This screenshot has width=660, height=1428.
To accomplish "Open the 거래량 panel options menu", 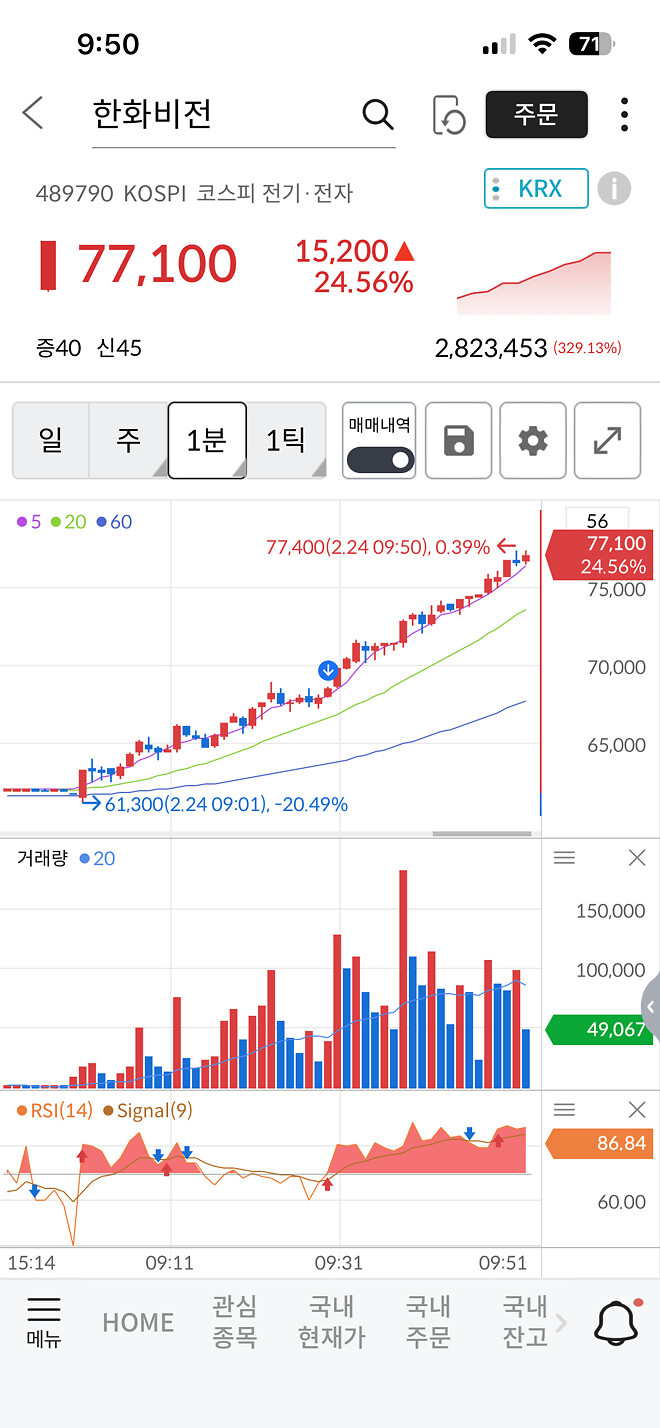I will pos(564,857).
